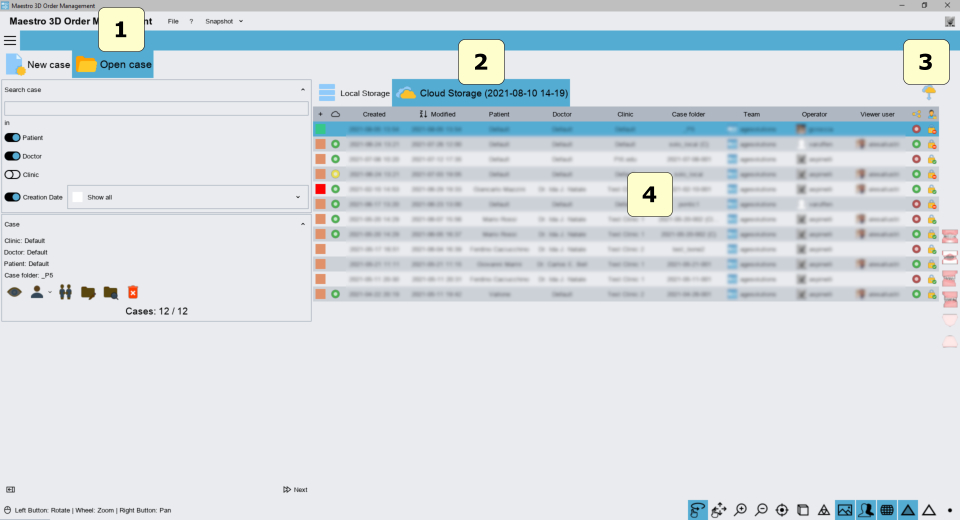Click the Patient column header

click(499, 115)
